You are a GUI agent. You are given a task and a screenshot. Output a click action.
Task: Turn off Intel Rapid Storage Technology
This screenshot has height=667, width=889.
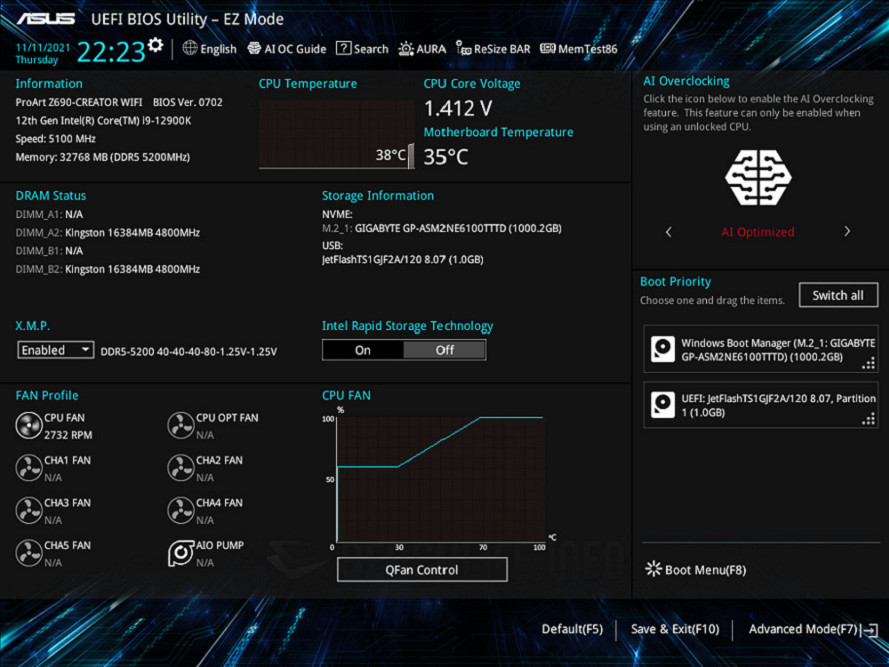point(445,350)
